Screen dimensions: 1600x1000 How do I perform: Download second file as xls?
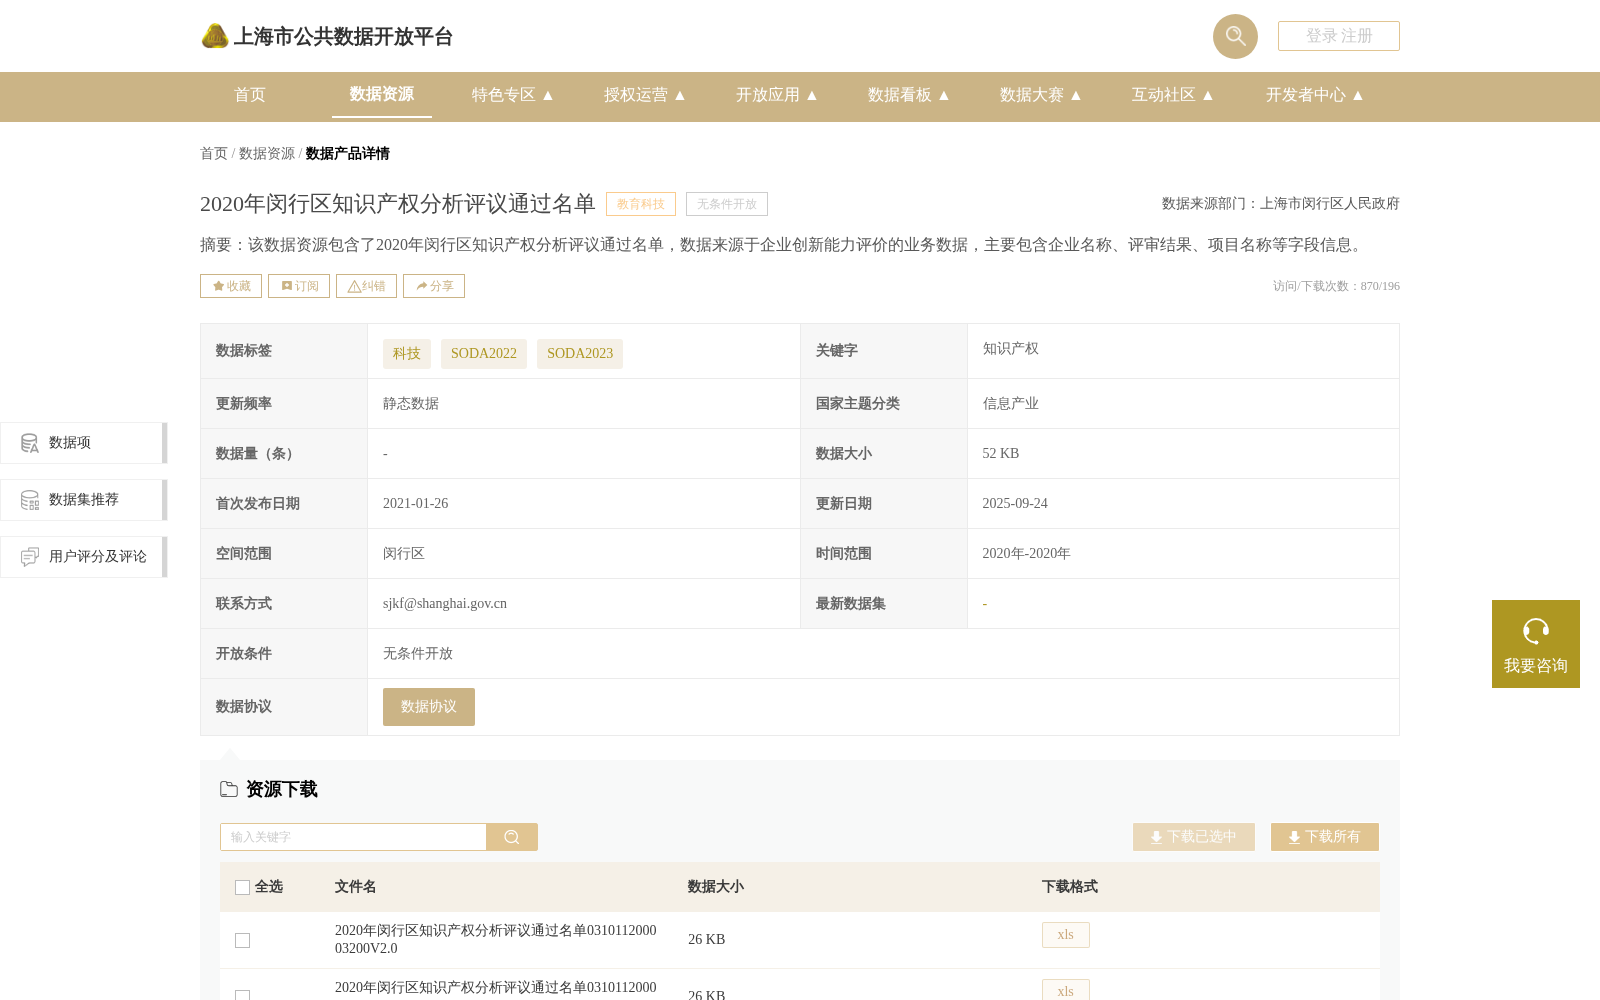point(1066,990)
